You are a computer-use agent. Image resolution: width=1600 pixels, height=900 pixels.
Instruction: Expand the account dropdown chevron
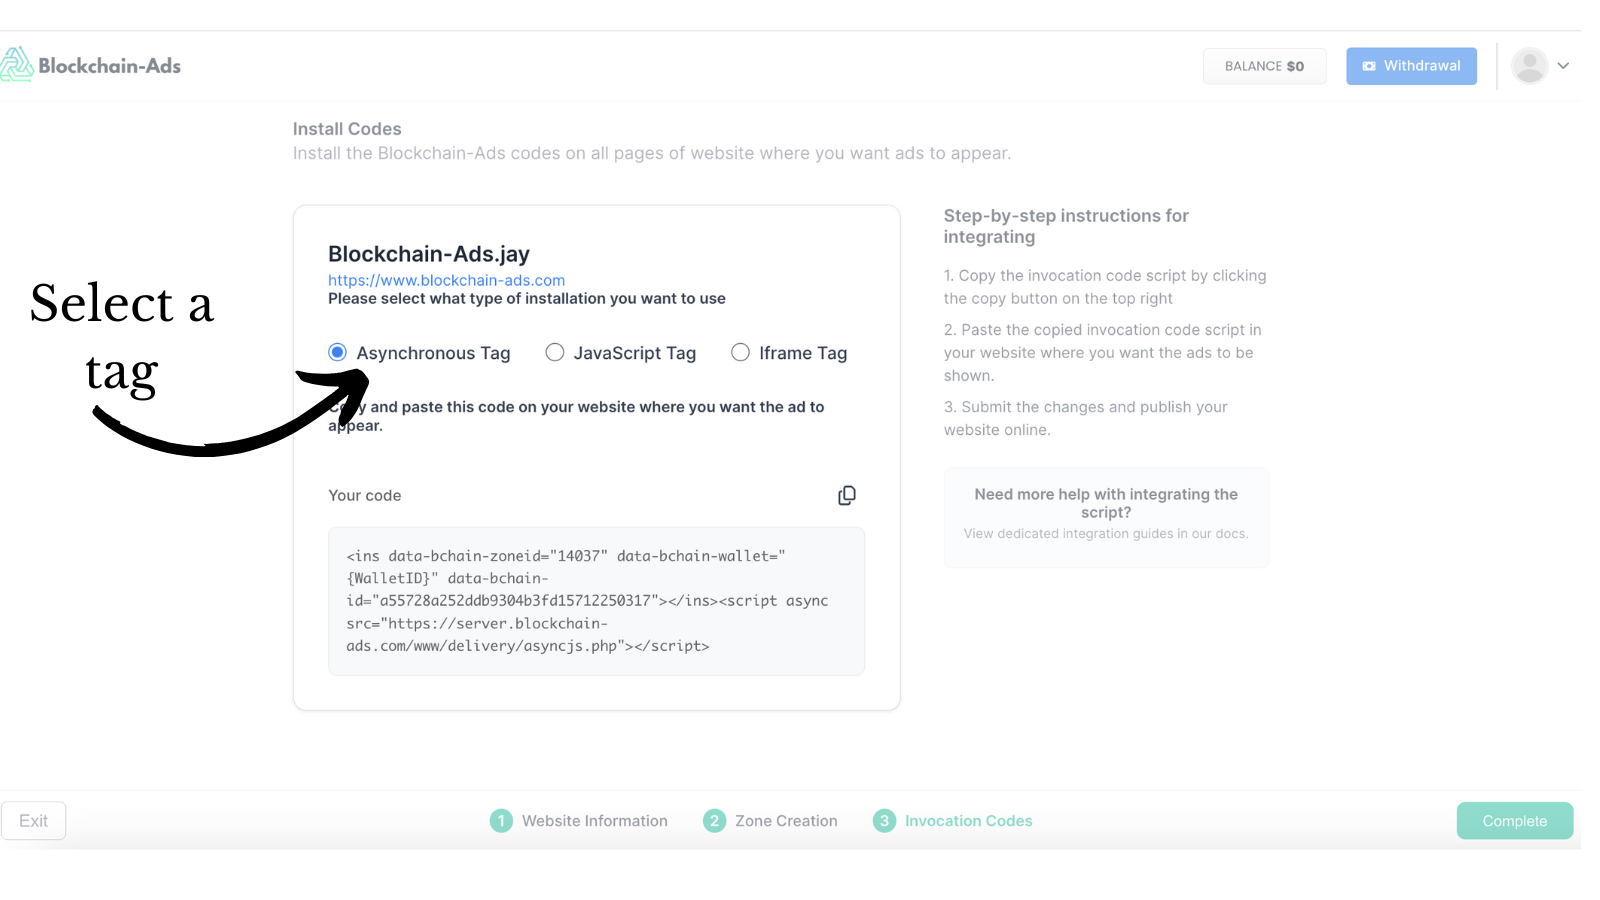(1563, 66)
